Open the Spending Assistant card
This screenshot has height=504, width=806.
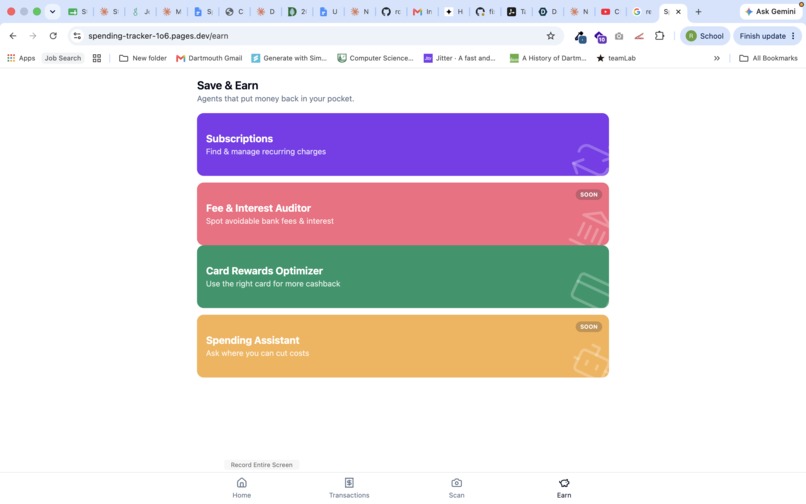[402, 346]
